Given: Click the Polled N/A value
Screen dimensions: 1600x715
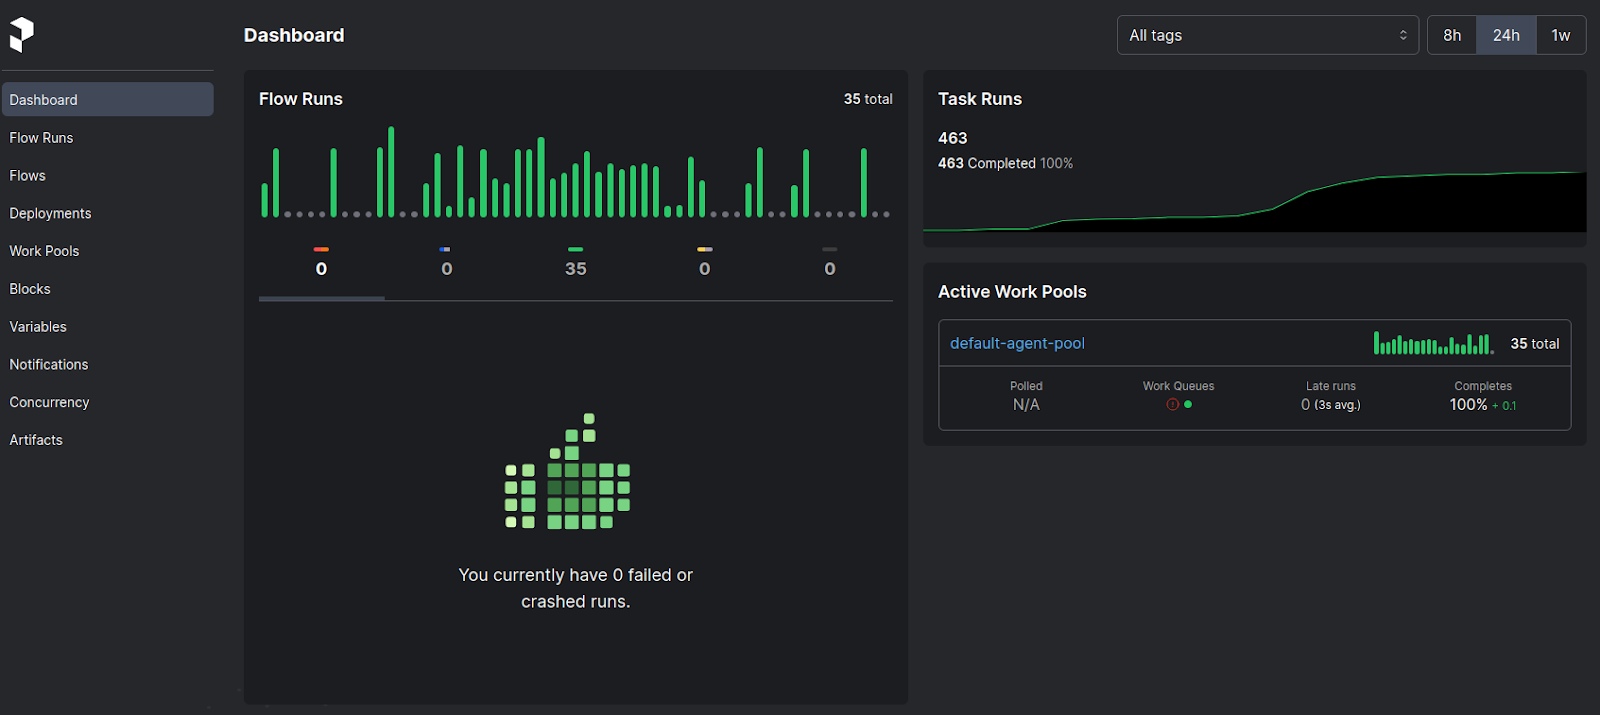Looking at the screenshot, I should (x=1026, y=405).
